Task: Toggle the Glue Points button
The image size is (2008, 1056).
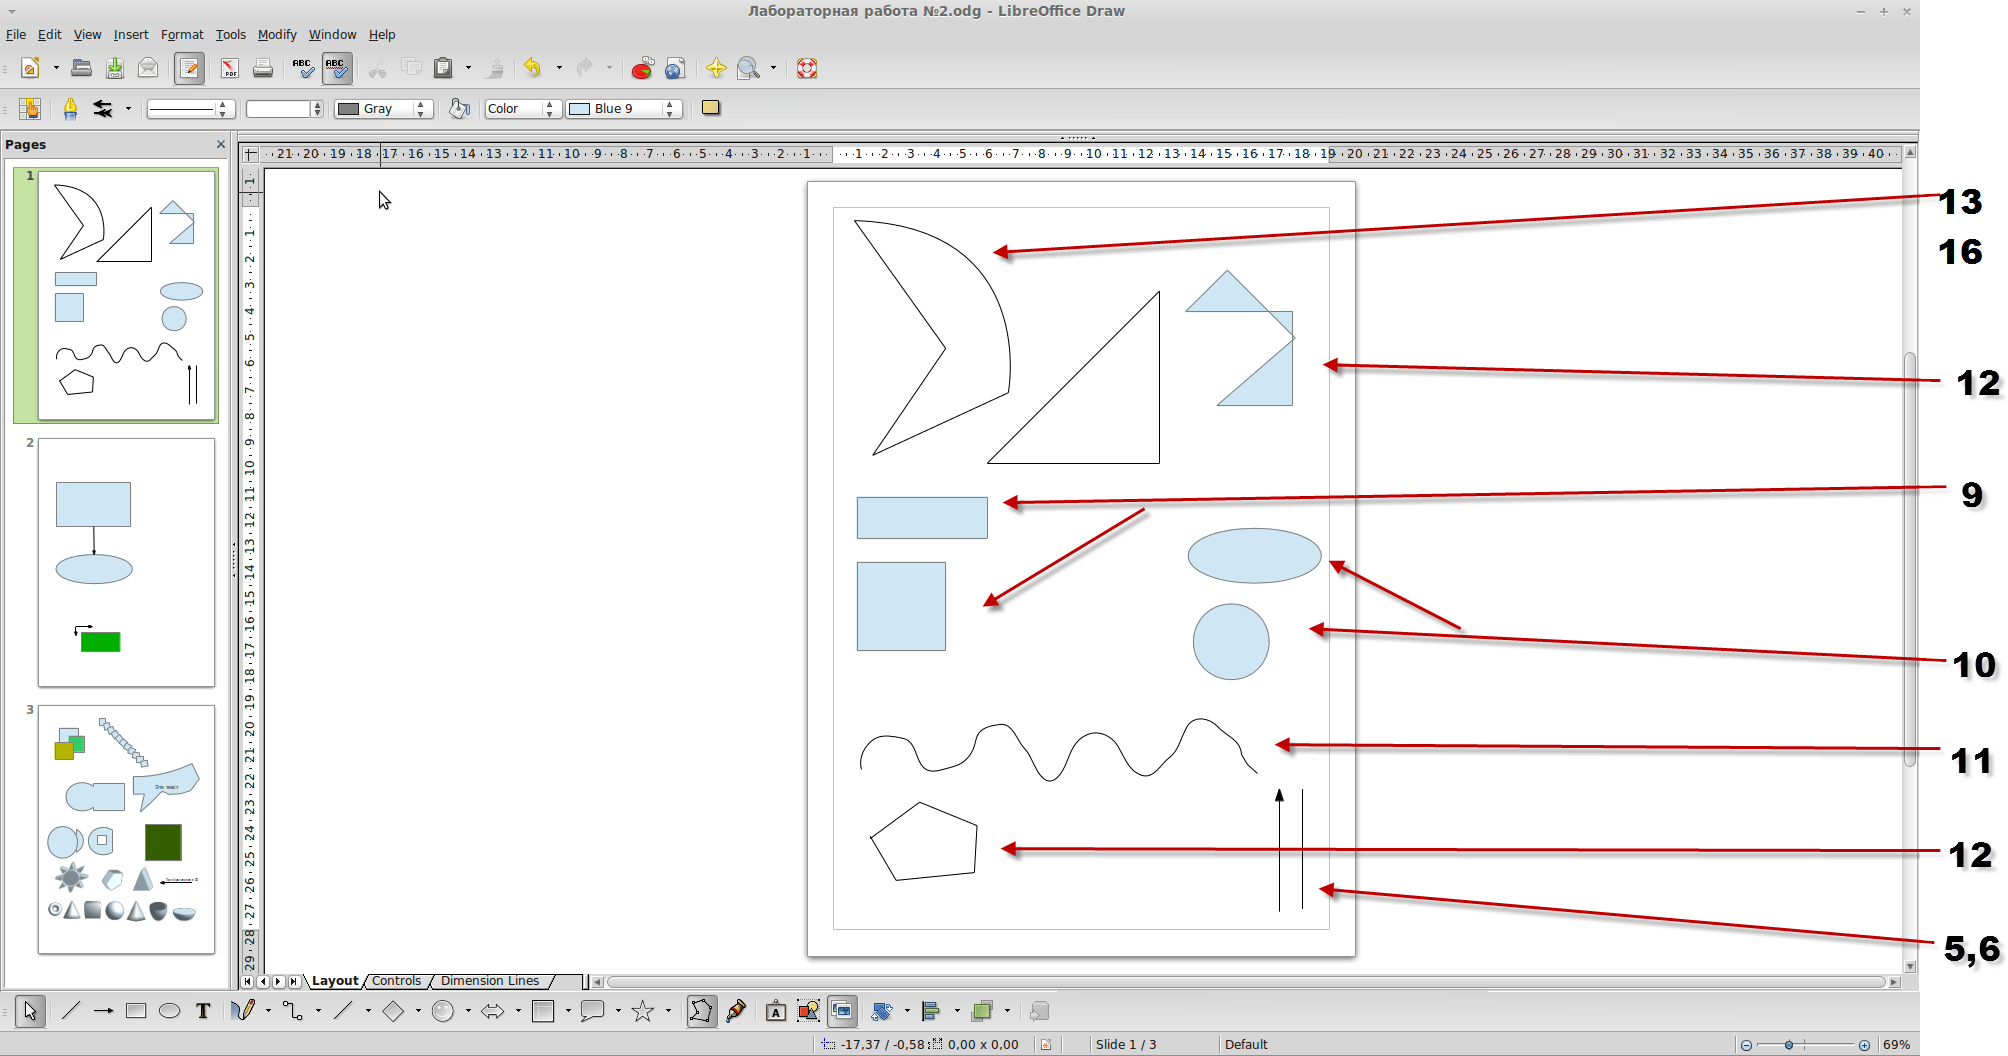Action: (736, 1011)
